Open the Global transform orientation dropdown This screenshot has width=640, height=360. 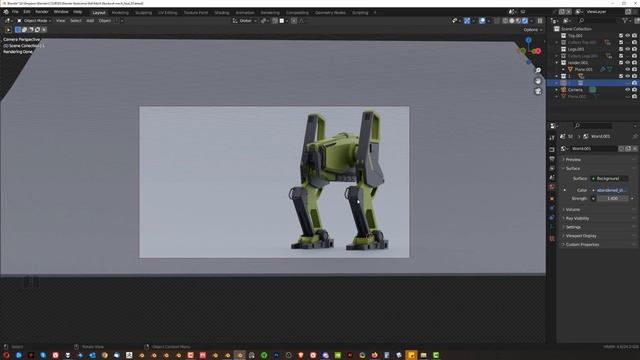tap(244, 21)
